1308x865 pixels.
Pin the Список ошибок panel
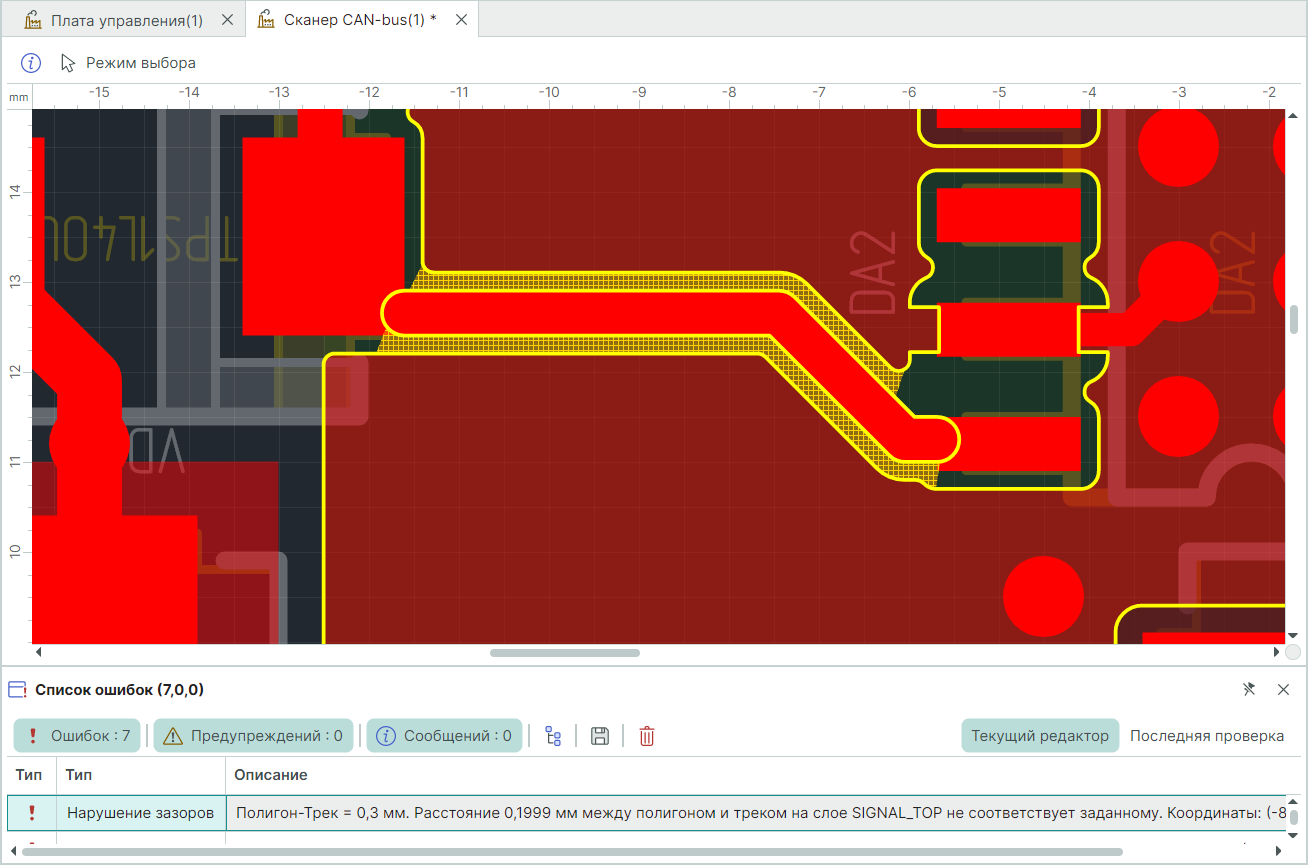pos(1248,689)
